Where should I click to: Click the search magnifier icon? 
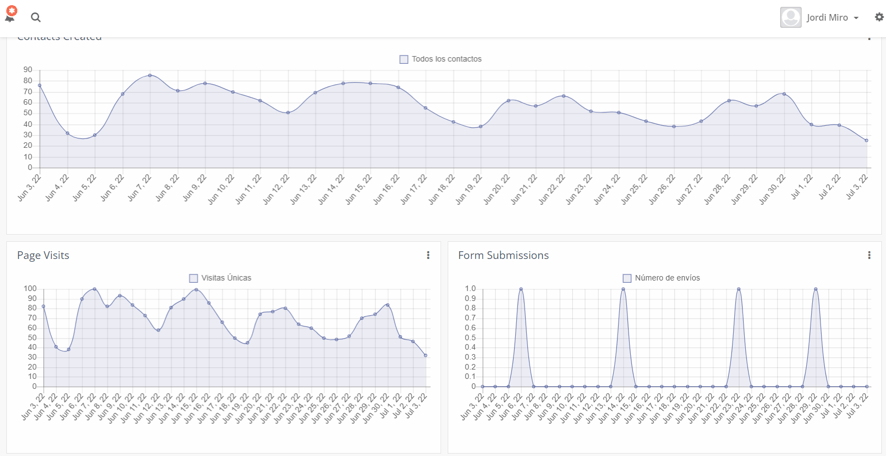[x=36, y=18]
